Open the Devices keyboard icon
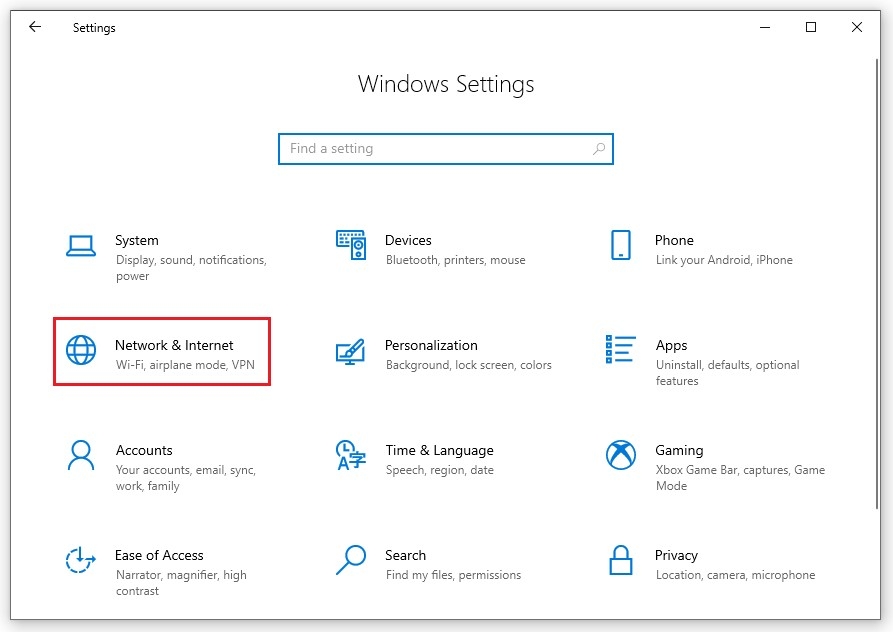893x632 pixels. pyautogui.click(x=350, y=245)
